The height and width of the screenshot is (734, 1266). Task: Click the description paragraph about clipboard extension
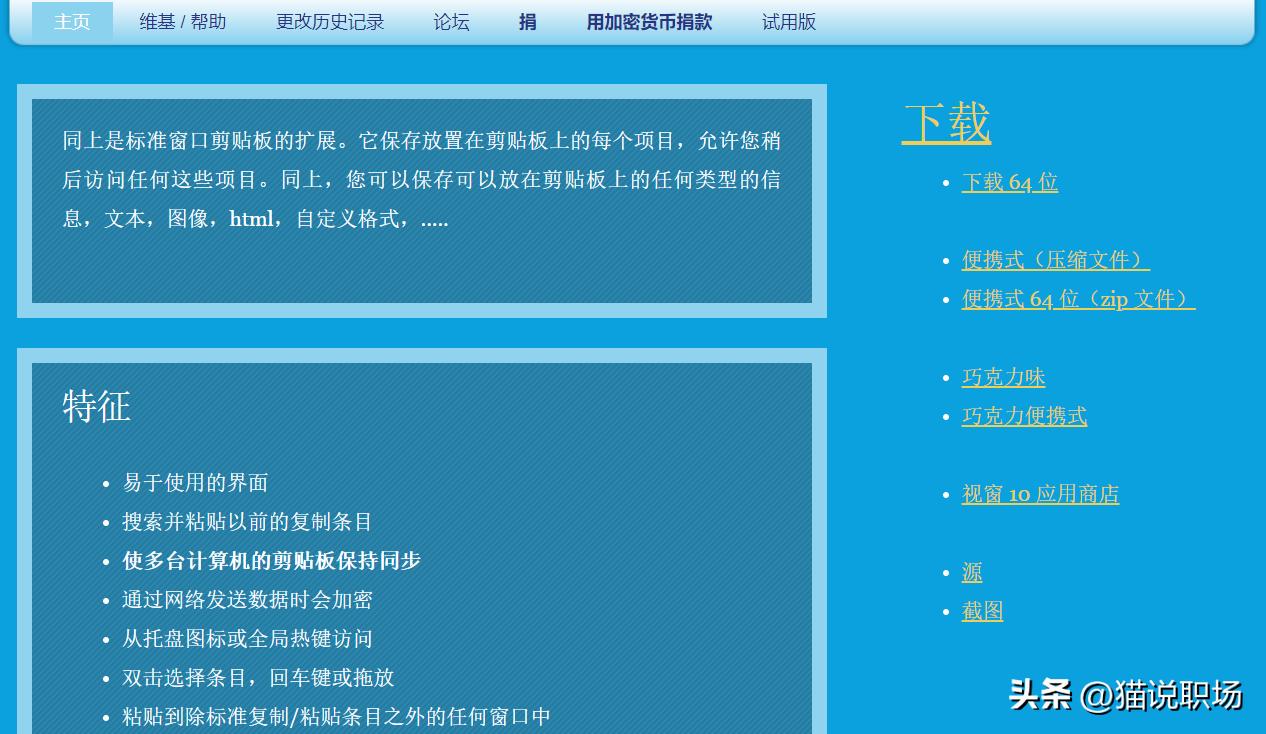coord(420,180)
